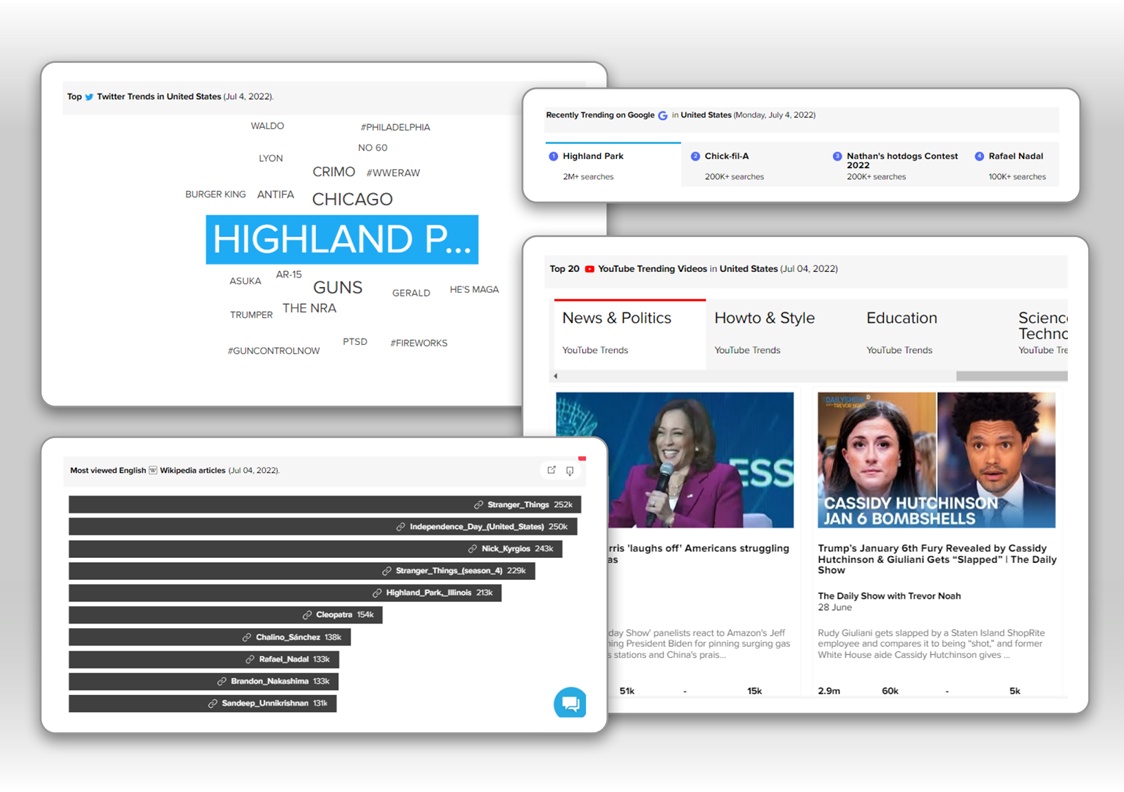Click the highlighted HIGHLAND P... trend

(342, 240)
